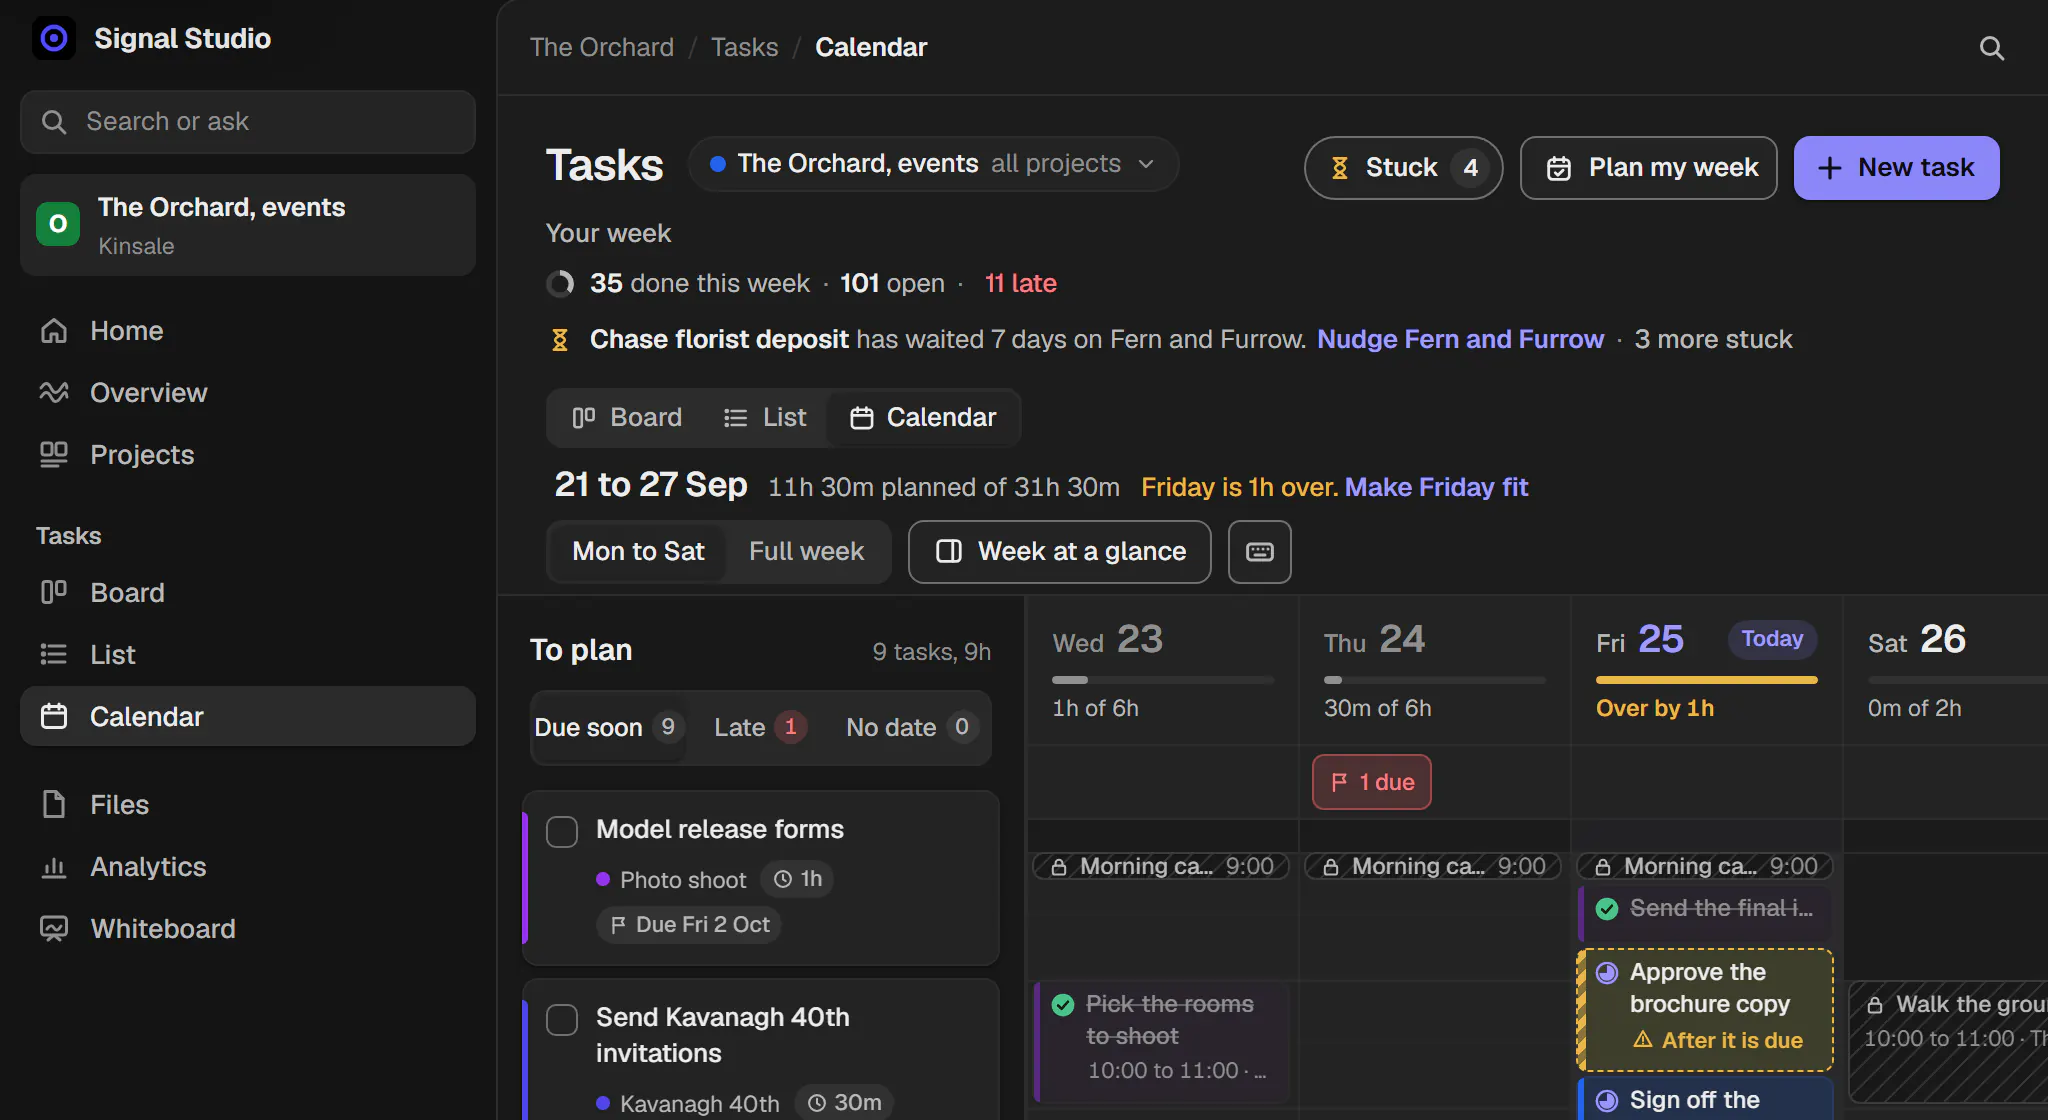Click the New task button
The width and height of the screenshot is (2048, 1120).
click(x=1896, y=168)
